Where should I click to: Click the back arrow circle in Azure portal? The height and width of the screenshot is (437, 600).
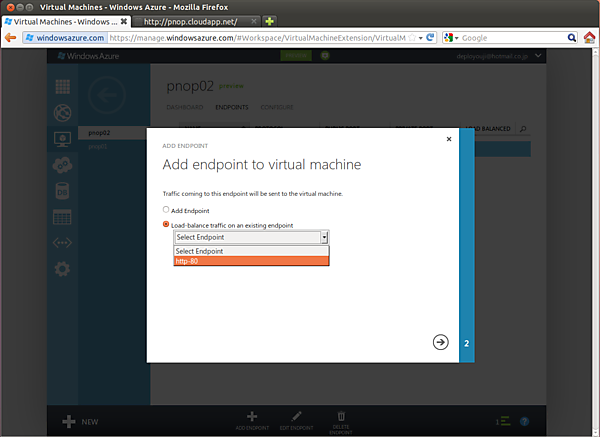click(x=107, y=95)
